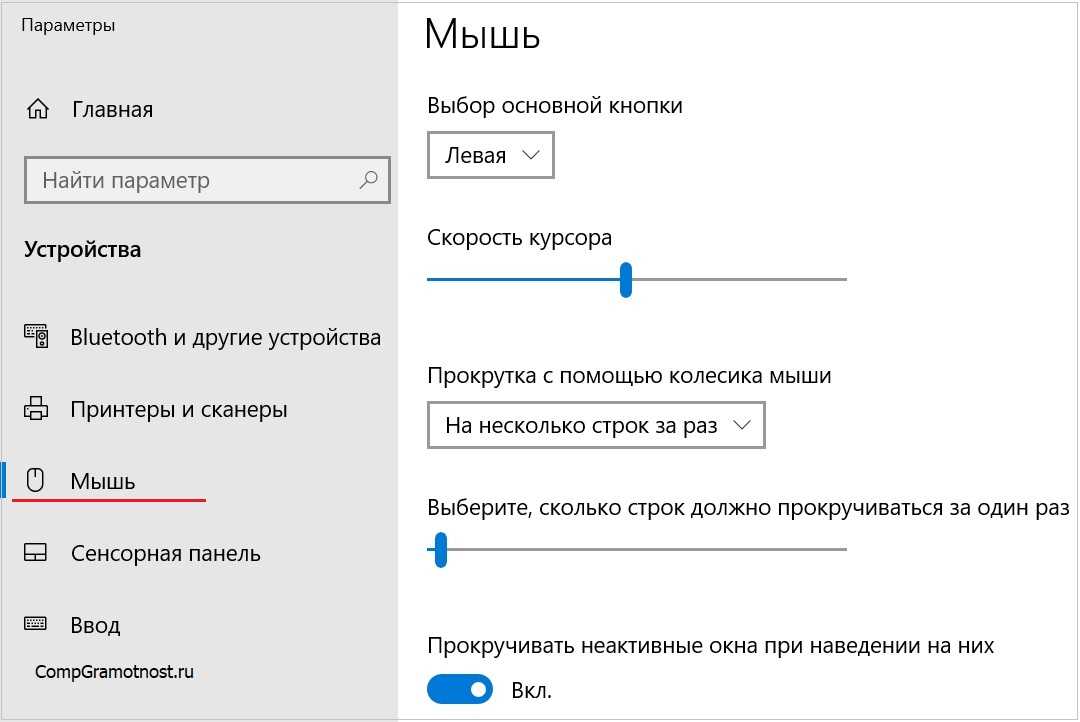Go to Главная settings home
Viewport: 1080px width, 722px height.
pyautogui.click(x=112, y=109)
